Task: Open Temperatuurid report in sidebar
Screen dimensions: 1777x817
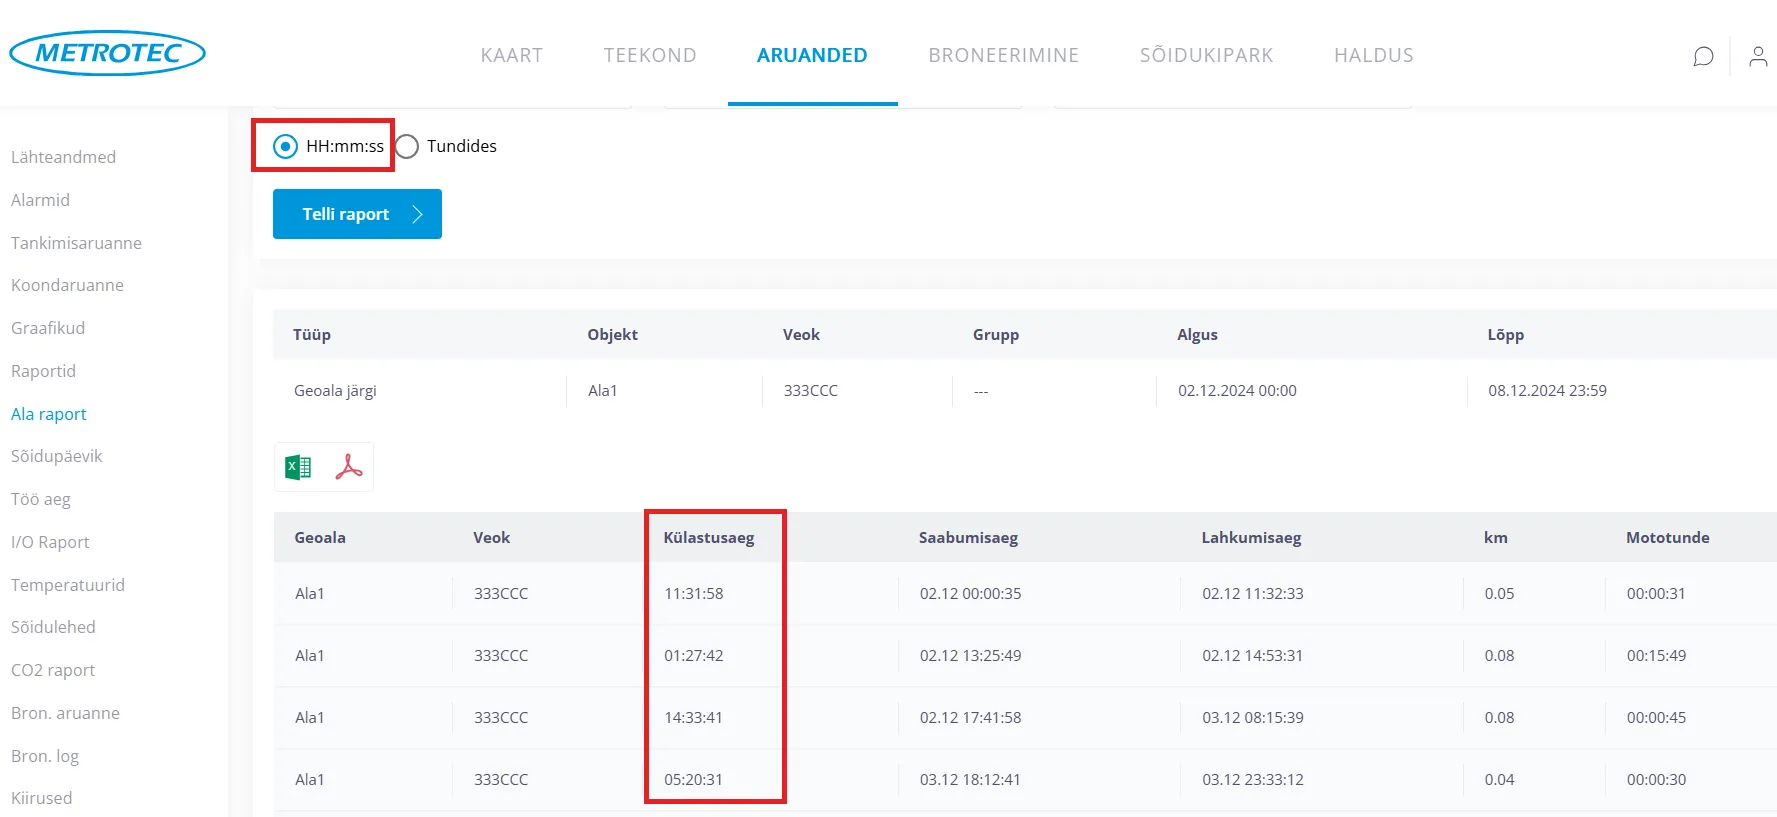Action: click(68, 585)
